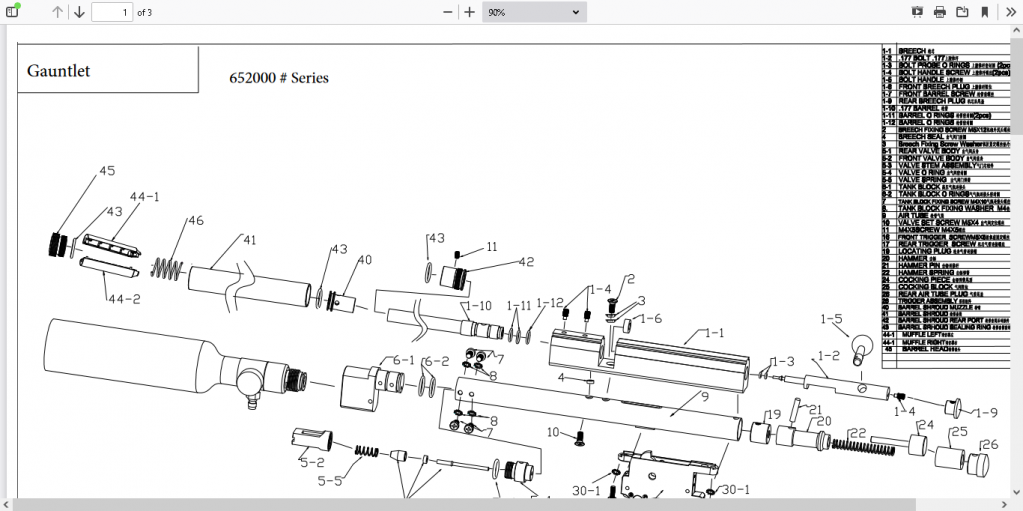Save the PDF file
1023x511 pixels.
962,12
